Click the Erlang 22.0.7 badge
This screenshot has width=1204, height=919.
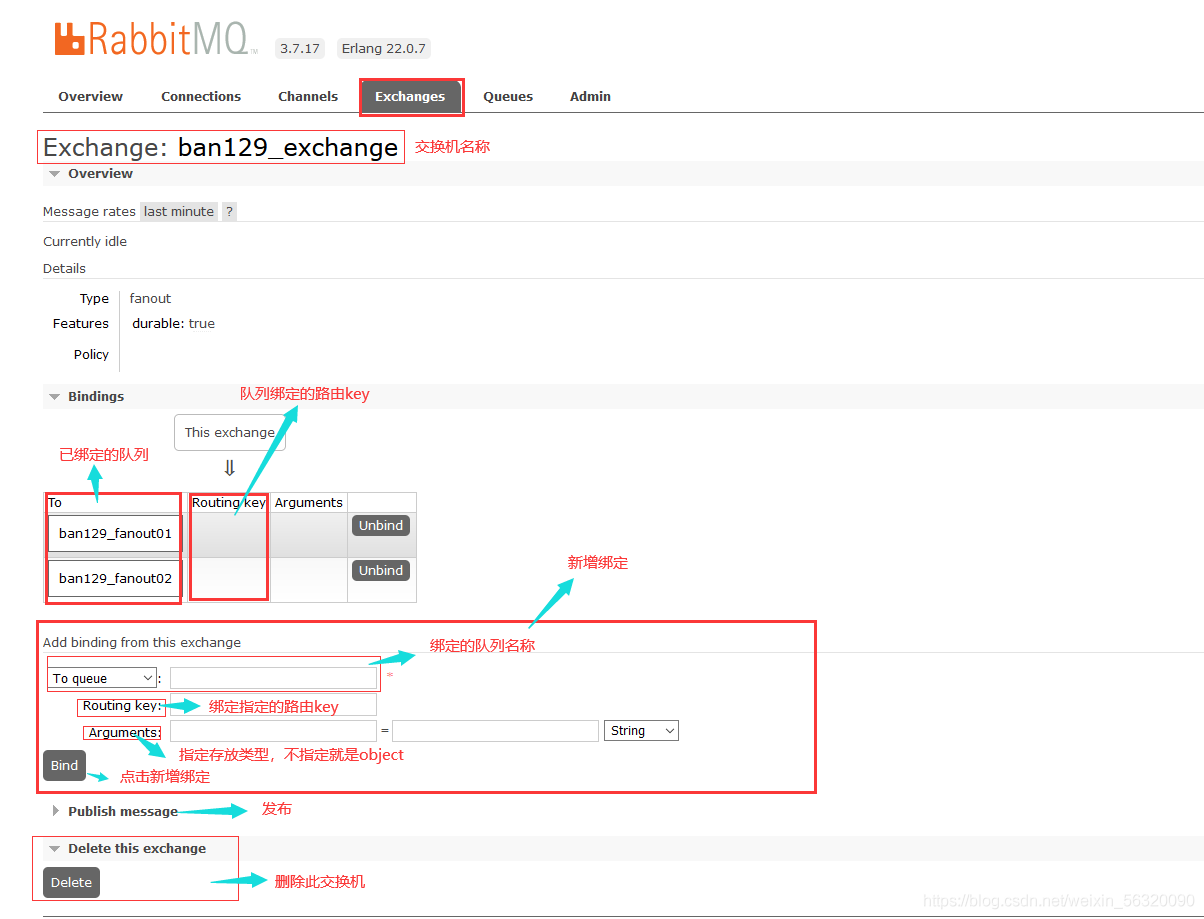pos(383,48)
